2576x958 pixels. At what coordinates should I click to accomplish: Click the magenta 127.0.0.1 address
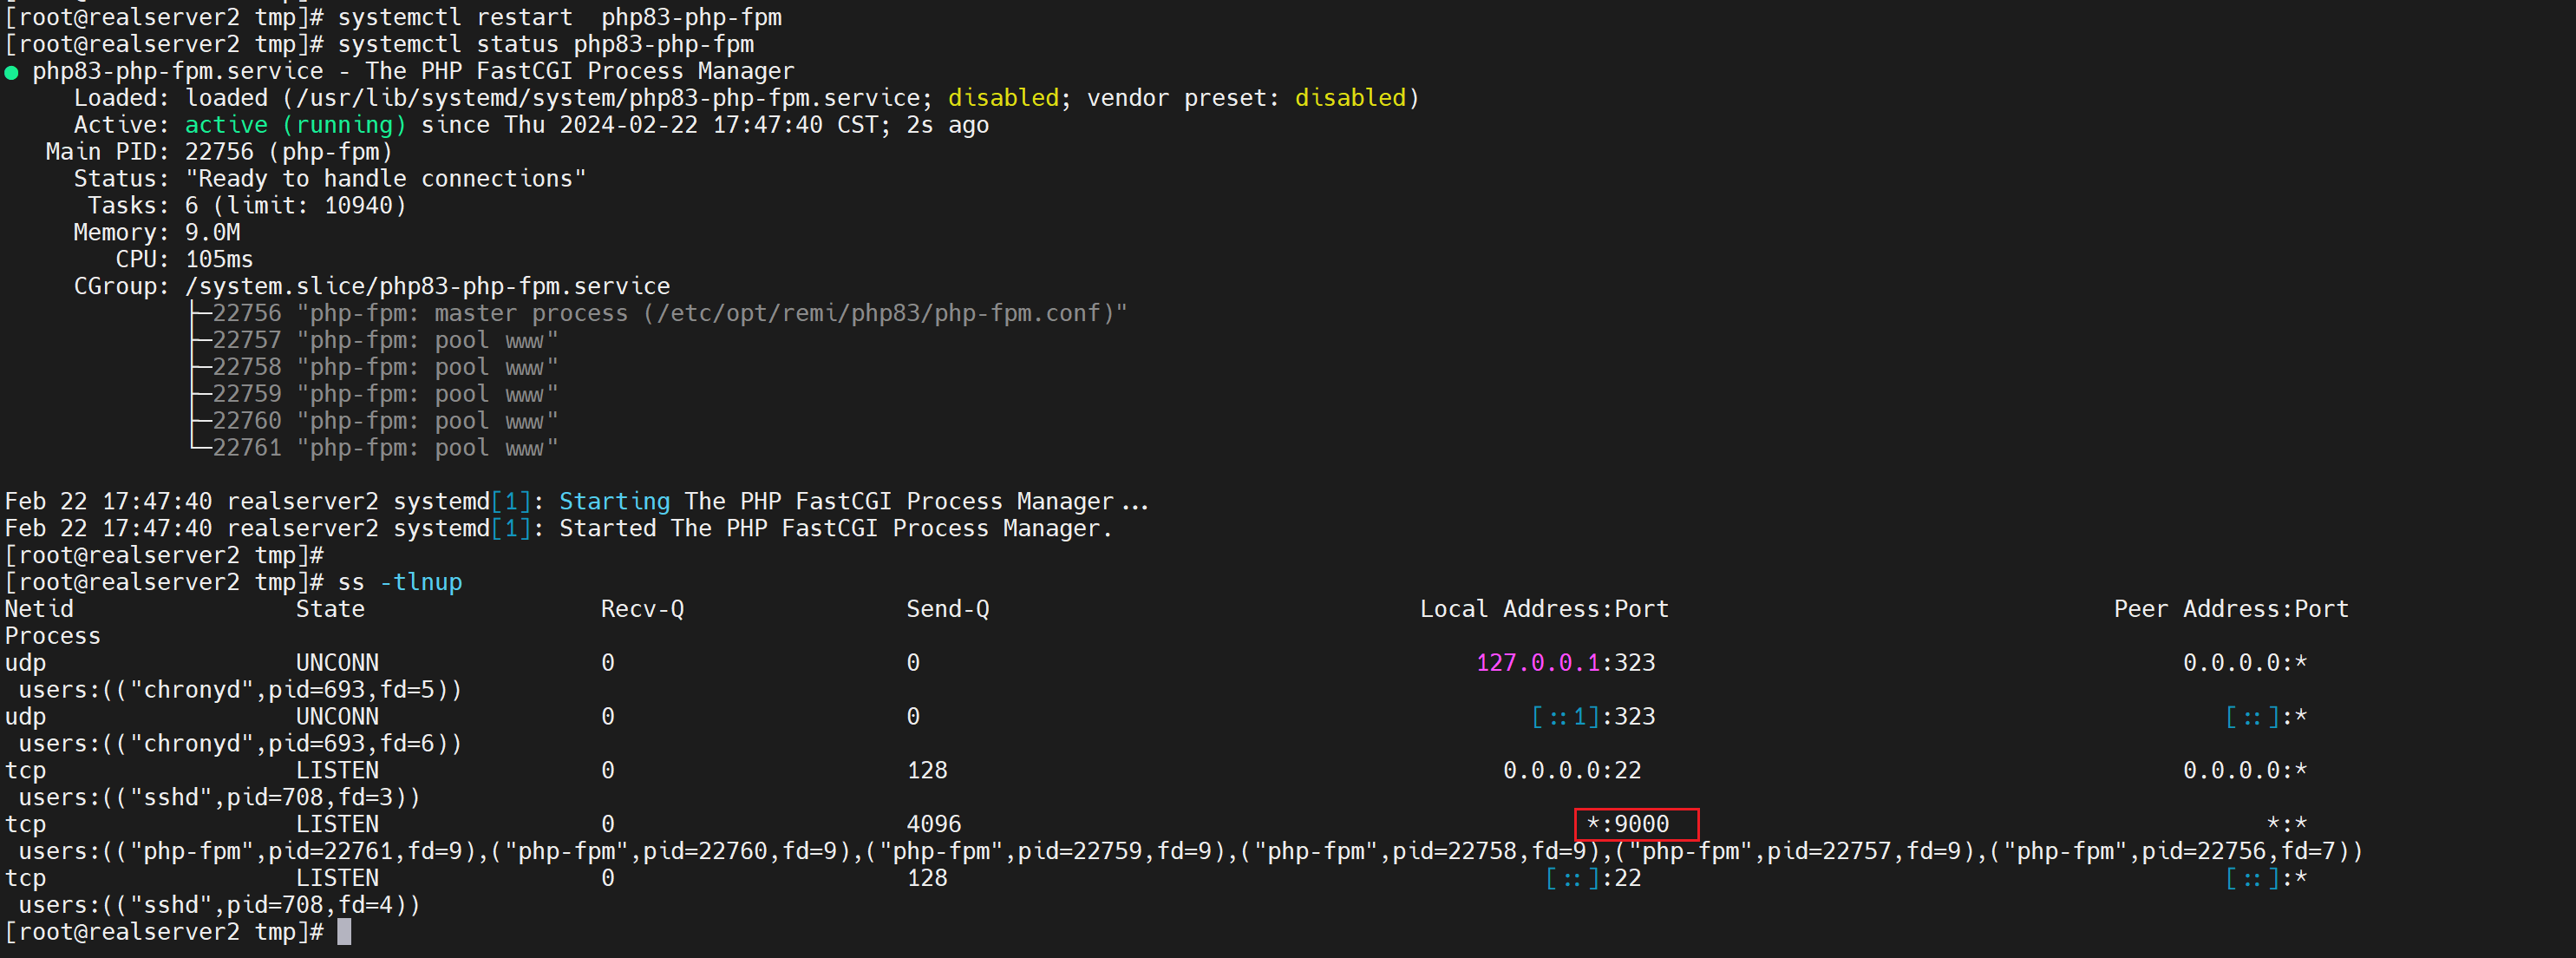(x=1537, y=662)
